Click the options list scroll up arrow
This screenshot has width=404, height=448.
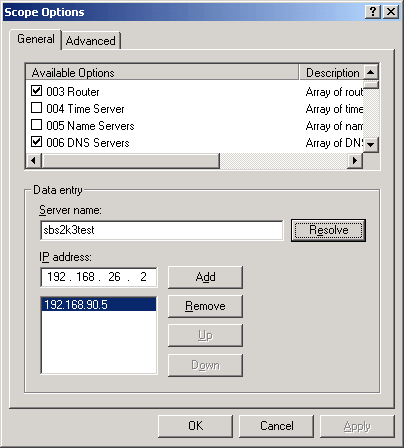click(371, 72)
